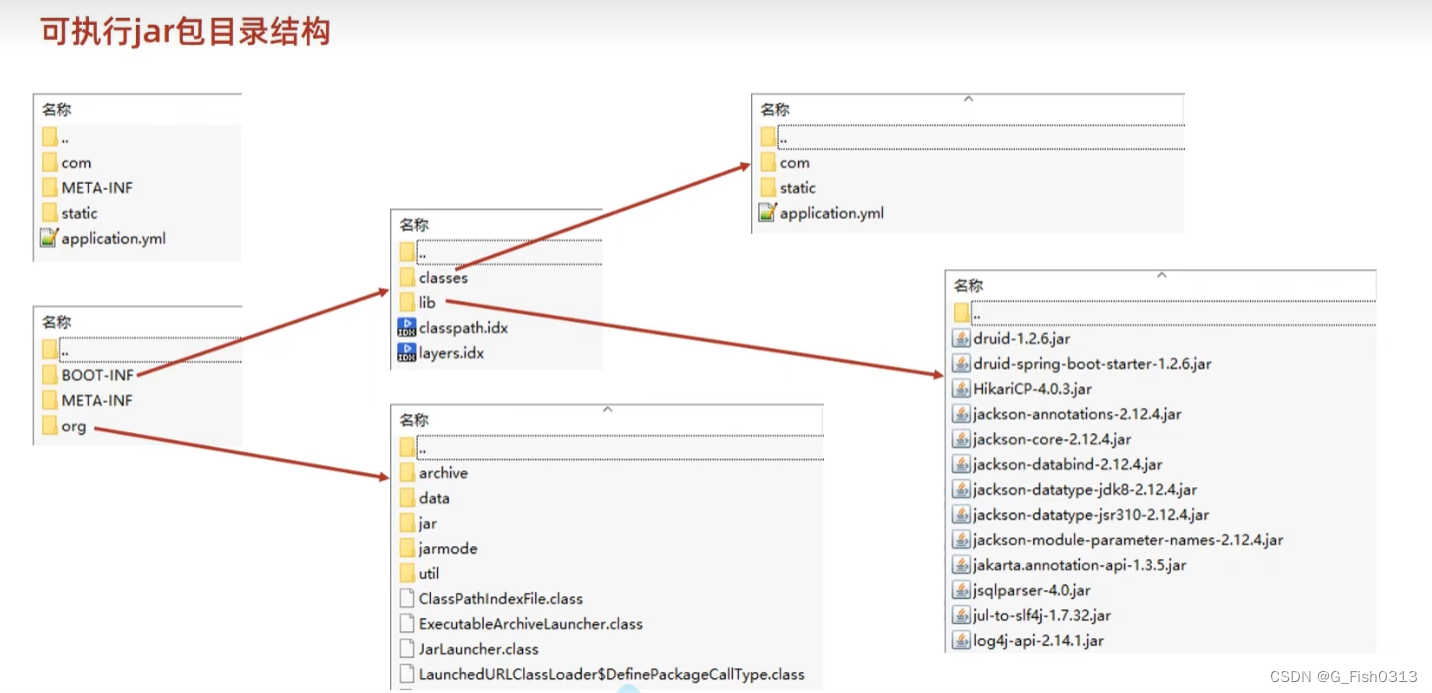Image resolution: width=1432 pixels, height=693 pixels.
Task: Go to parent folder '..' above classes
Action: click(500, 252)
